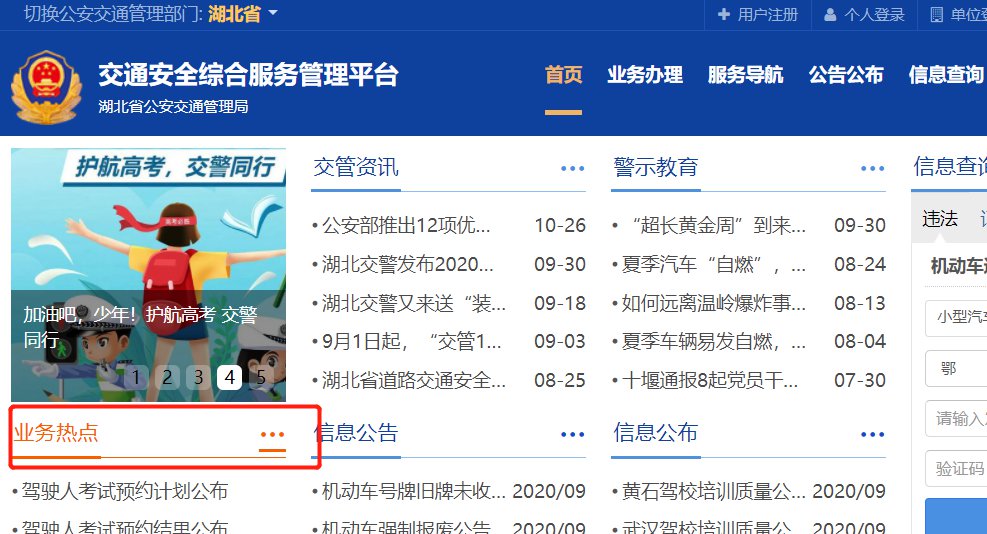Open news 湖北省道路交通安全...
Viewport: 987px width, 534px height.
coord(414,380)
